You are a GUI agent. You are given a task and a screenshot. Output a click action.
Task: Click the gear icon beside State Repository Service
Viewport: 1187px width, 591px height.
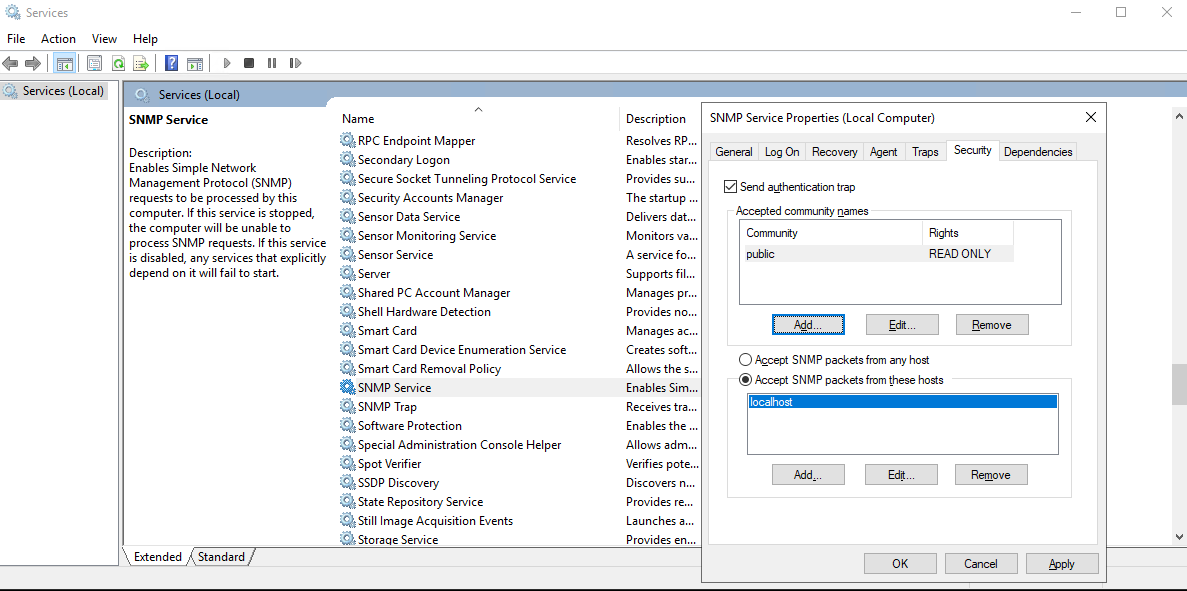pyautogui.click(x=347, y=502)
